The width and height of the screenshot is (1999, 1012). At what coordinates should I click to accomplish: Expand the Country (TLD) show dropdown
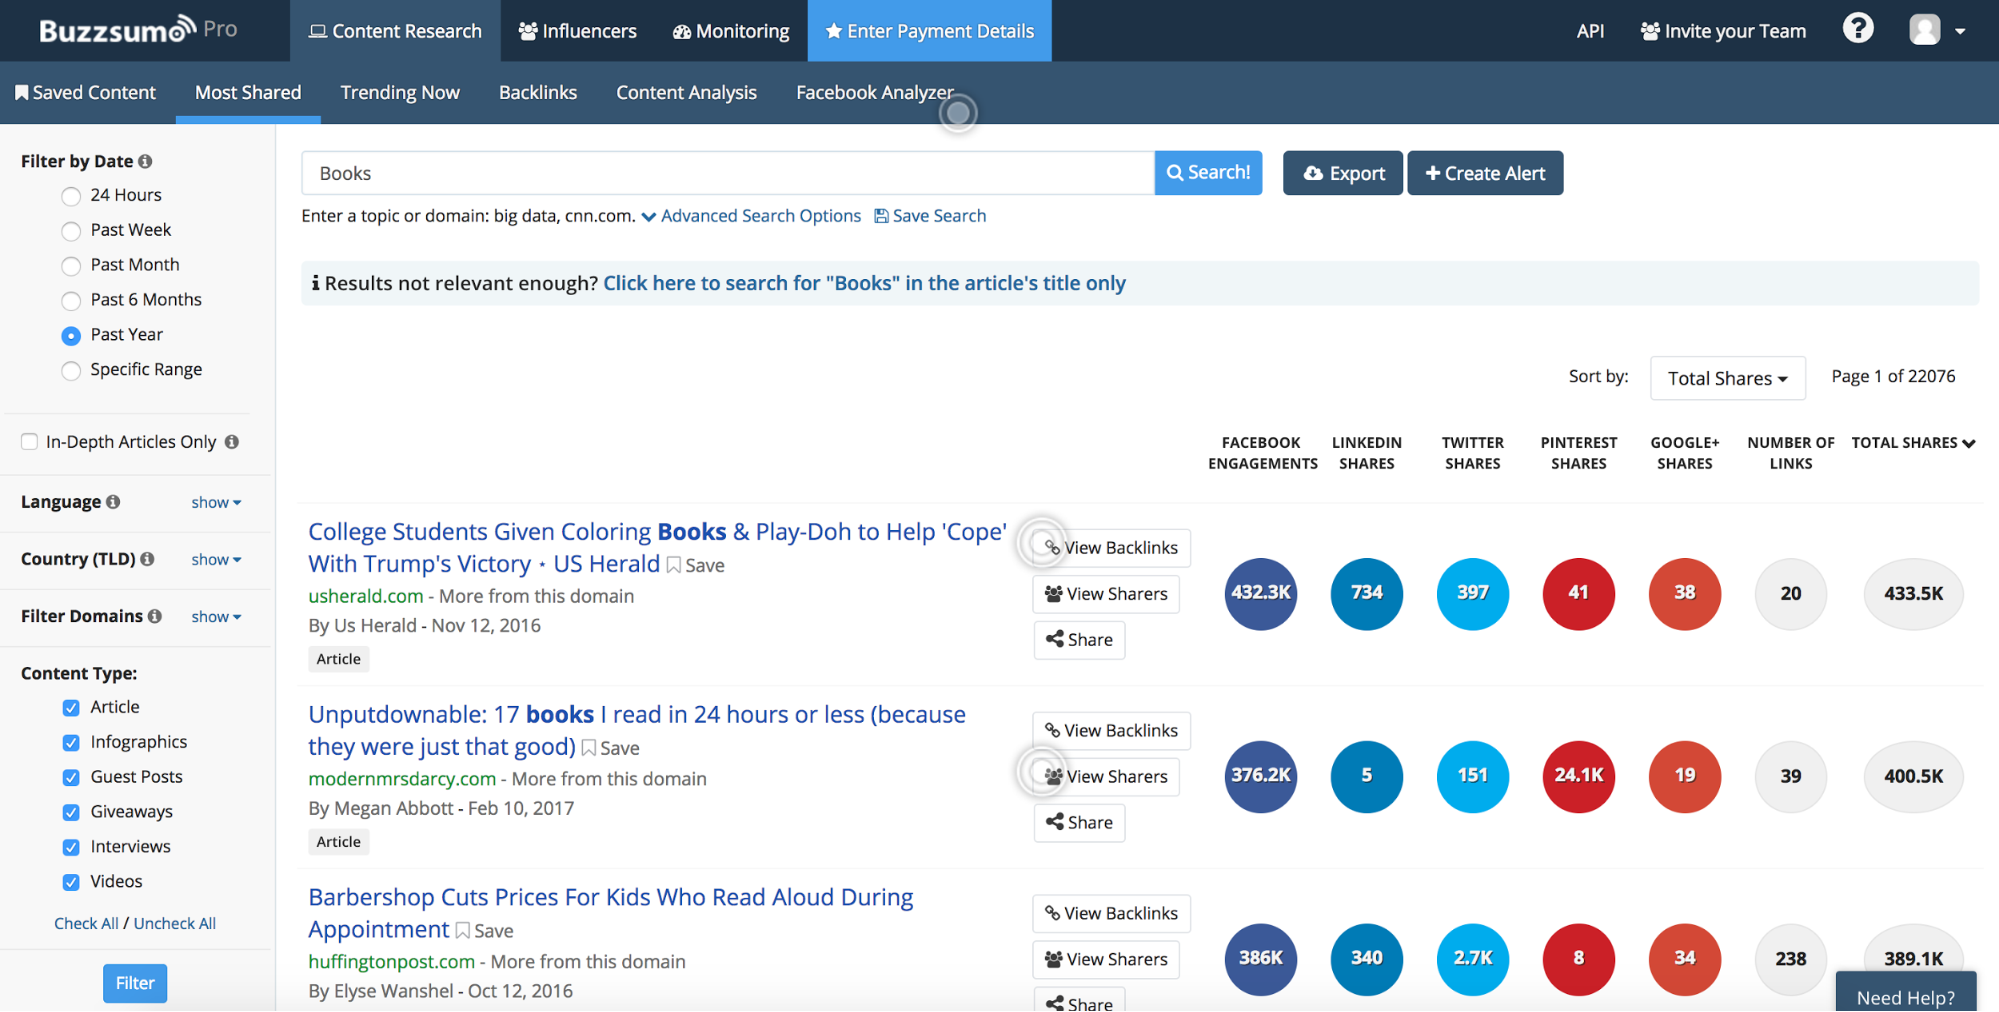[216, 559]
